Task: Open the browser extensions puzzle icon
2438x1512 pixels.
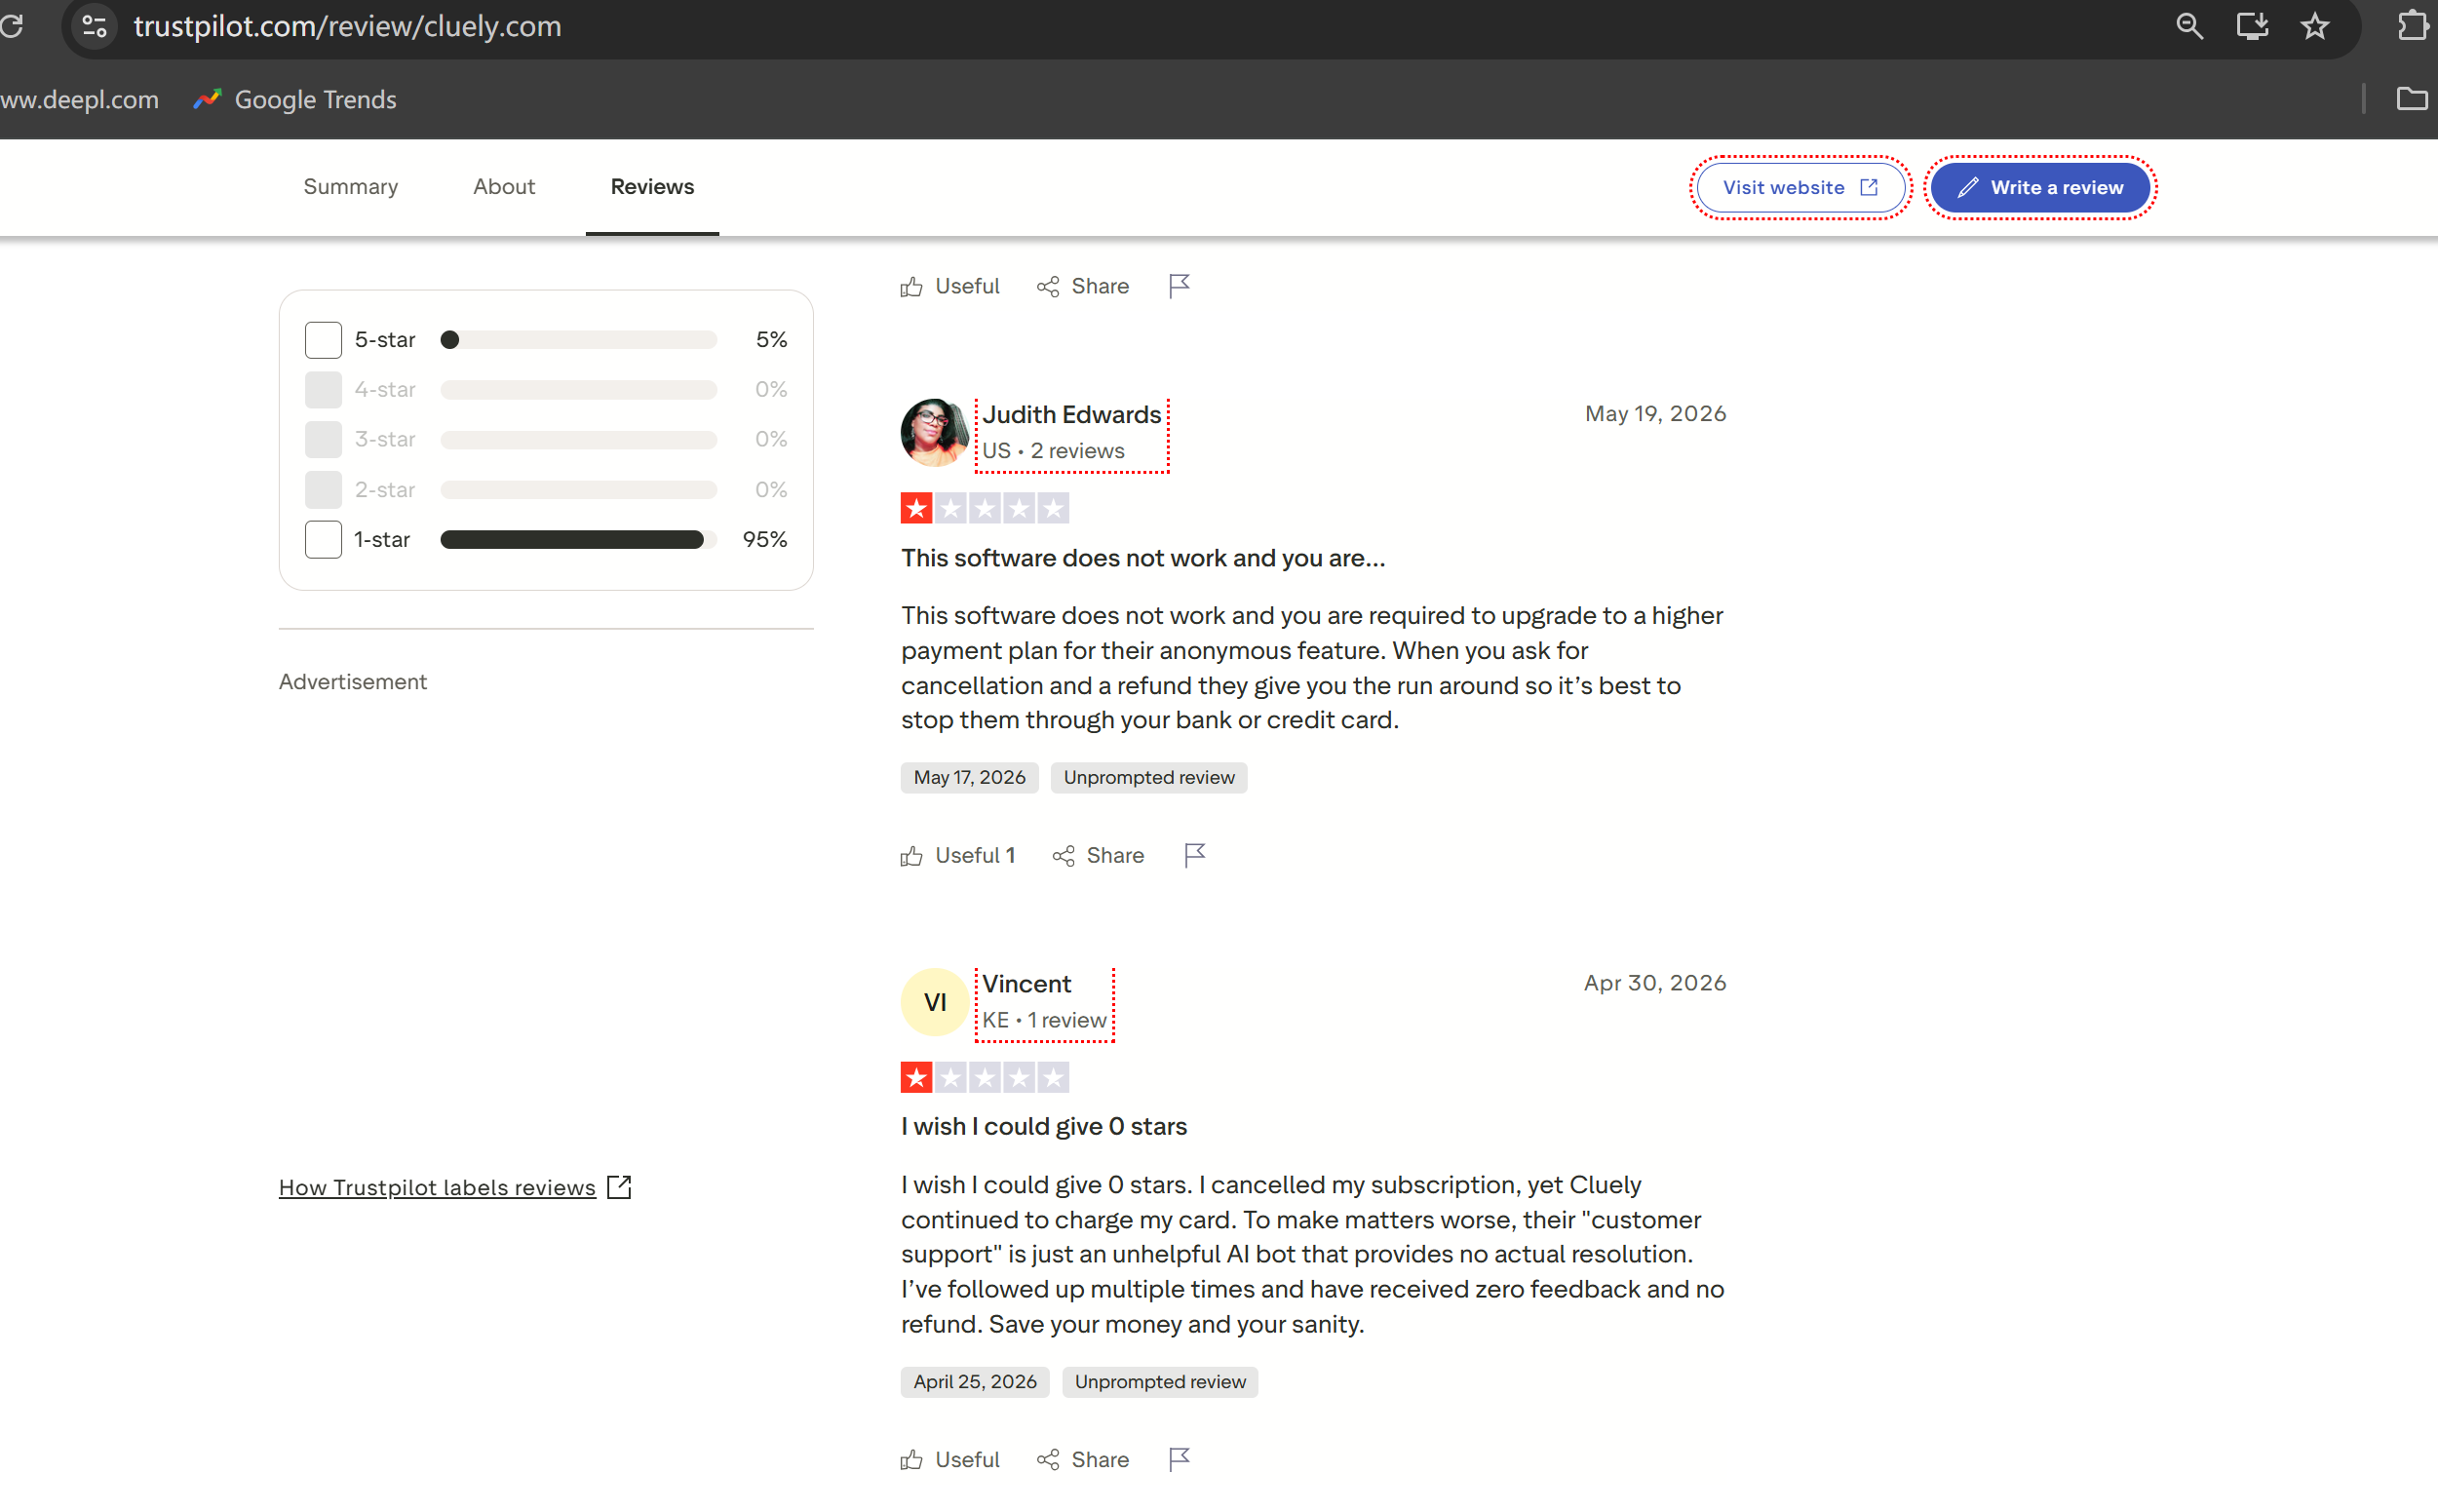Action: 2414,26
